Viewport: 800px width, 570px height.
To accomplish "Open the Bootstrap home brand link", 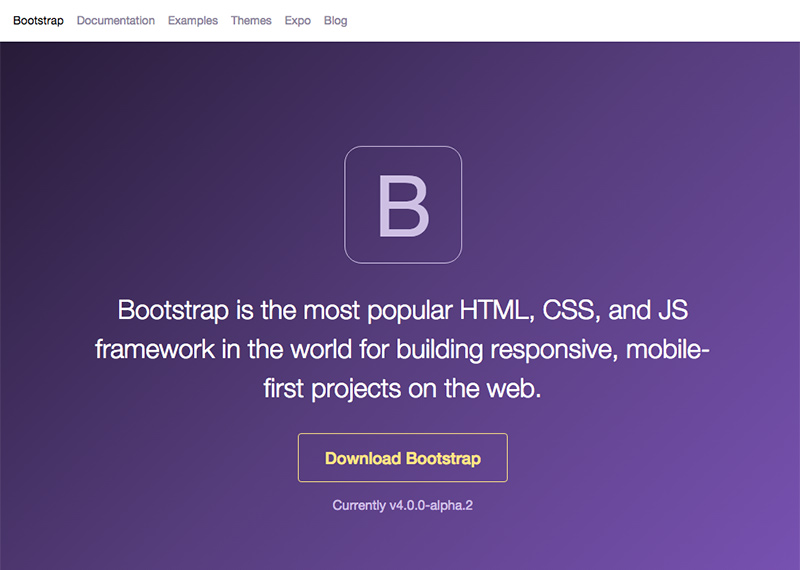I will click(38, 20).
